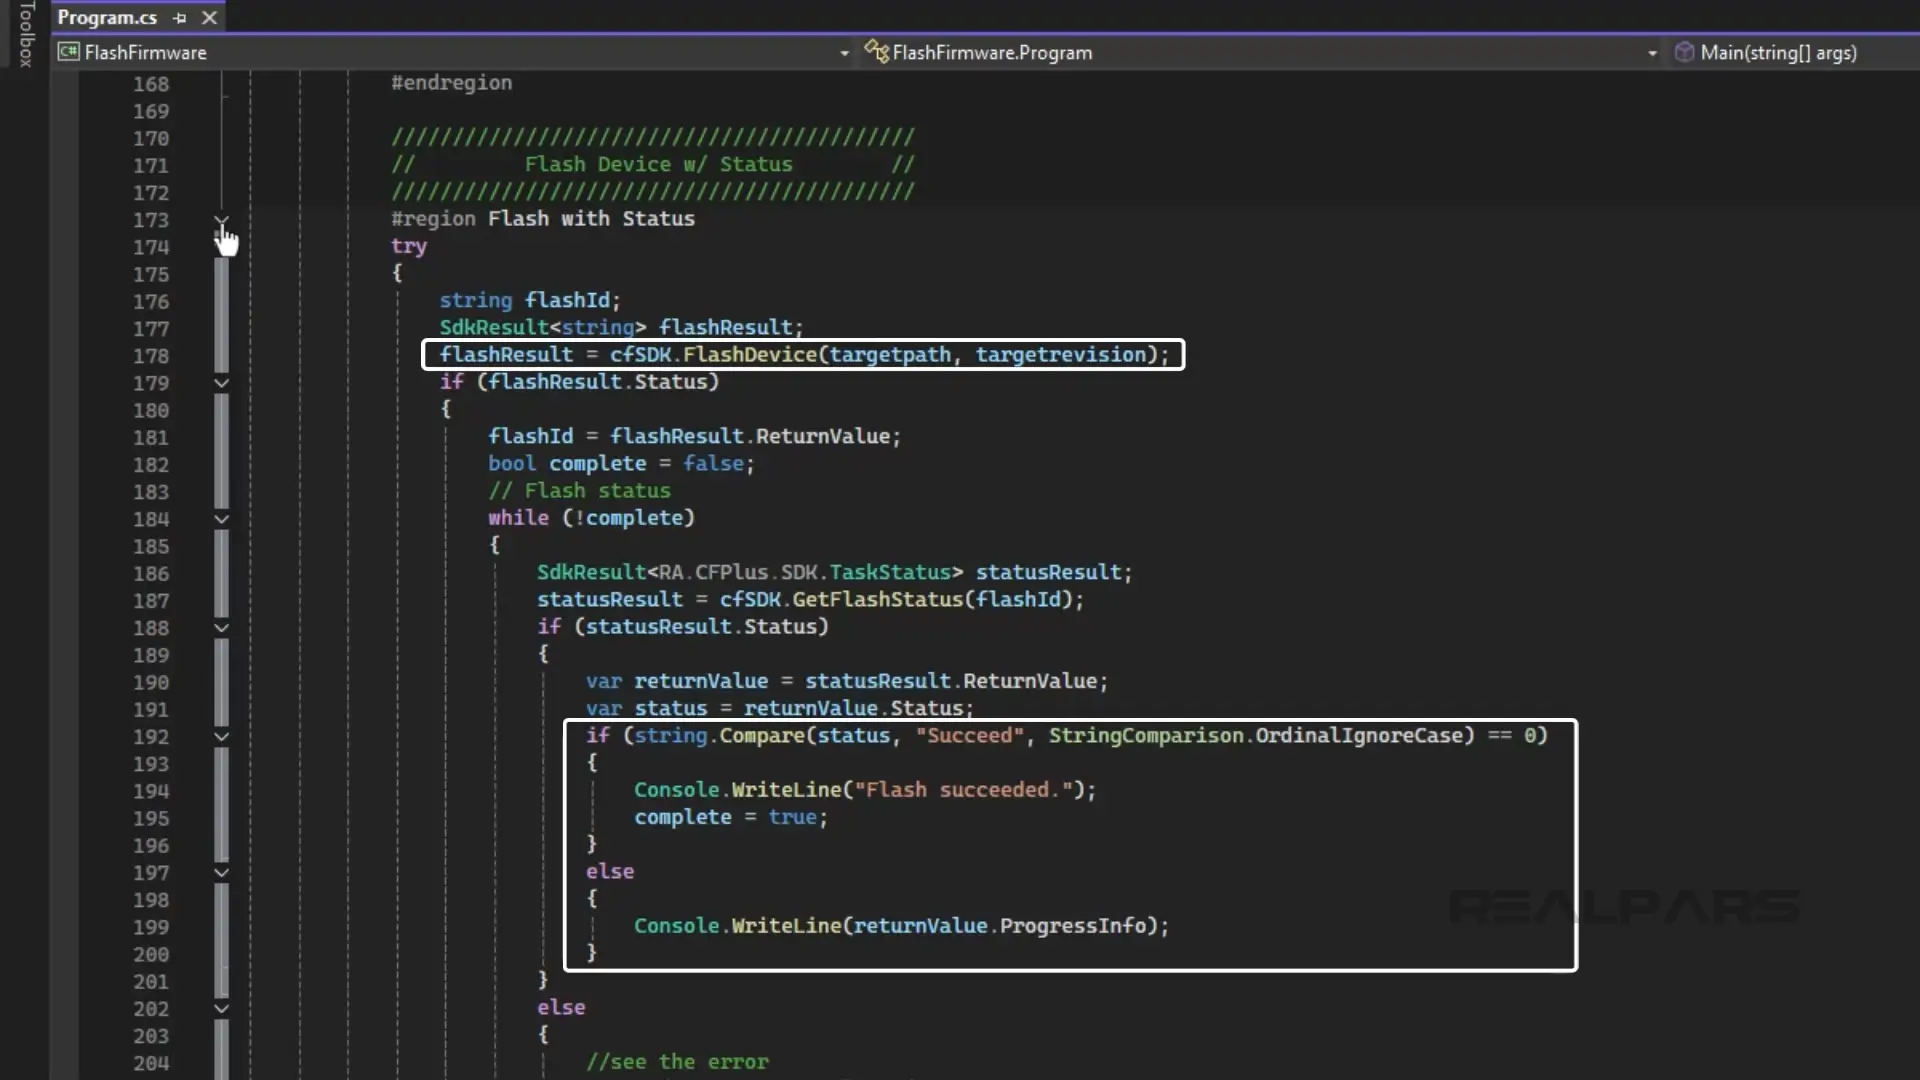Click line number 168 in the gutter
Viewport: 1920px width, 1080px height.
coord(151,84)
